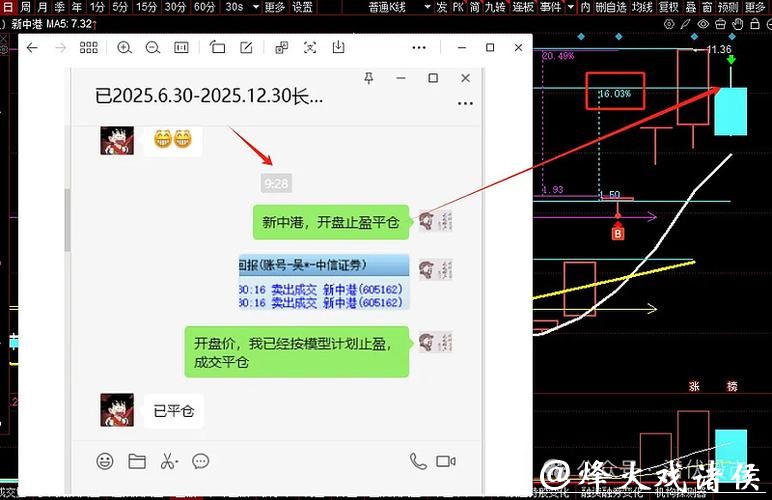Click the '已平仓' message bubble
Screen dimensions: 772x500
(174, 410)
